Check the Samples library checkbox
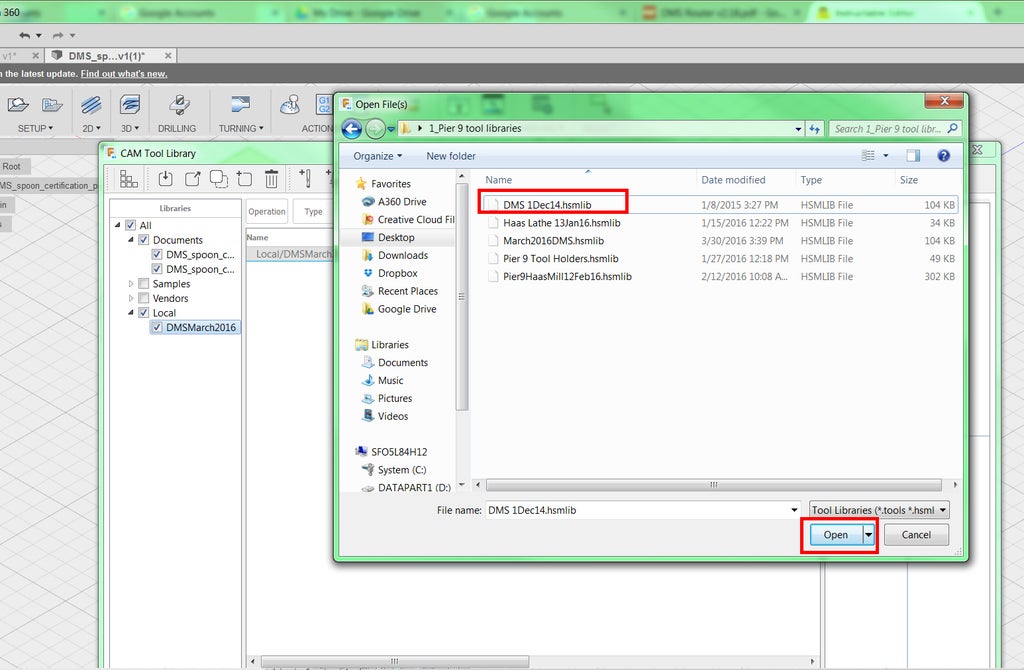Viewport: 1024px width, 670px height. click(x=144, y=283)
